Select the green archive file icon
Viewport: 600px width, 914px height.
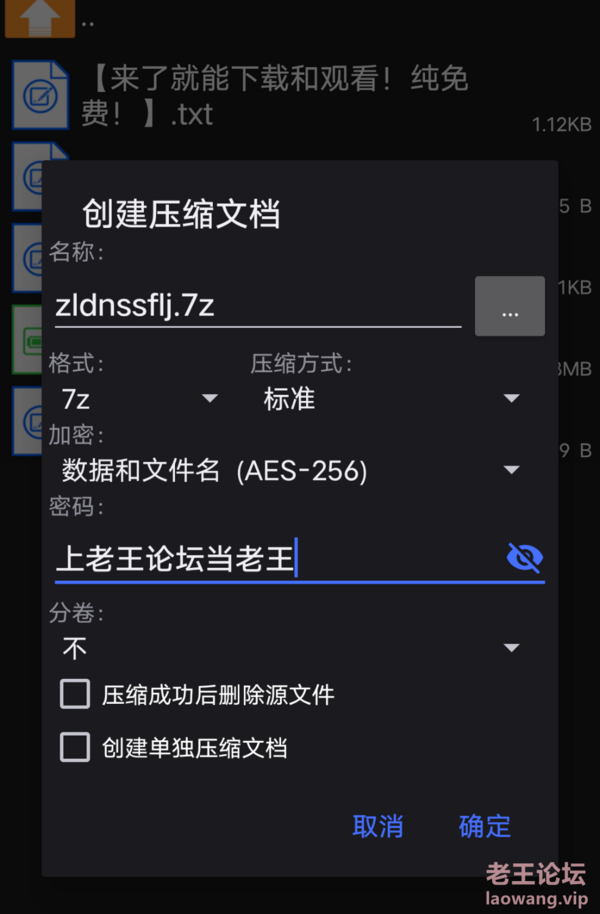pos(27,339)
